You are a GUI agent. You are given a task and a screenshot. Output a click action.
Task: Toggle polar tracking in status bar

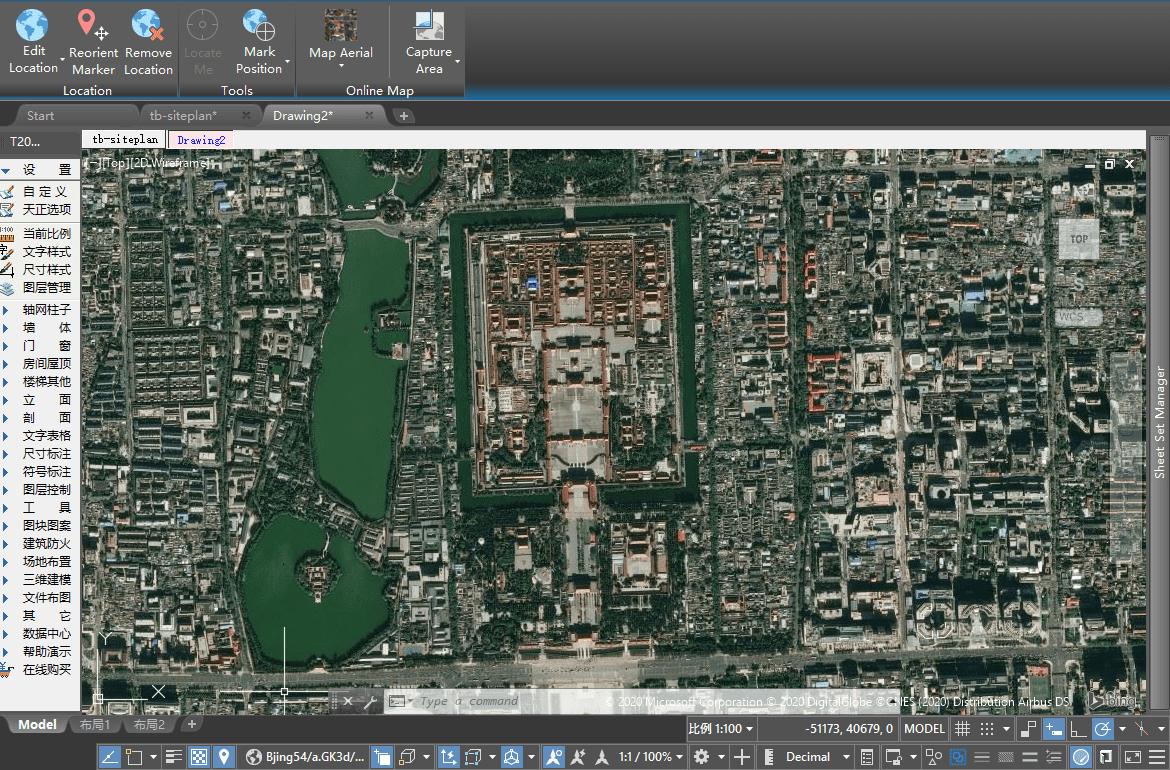(1103, 729)
